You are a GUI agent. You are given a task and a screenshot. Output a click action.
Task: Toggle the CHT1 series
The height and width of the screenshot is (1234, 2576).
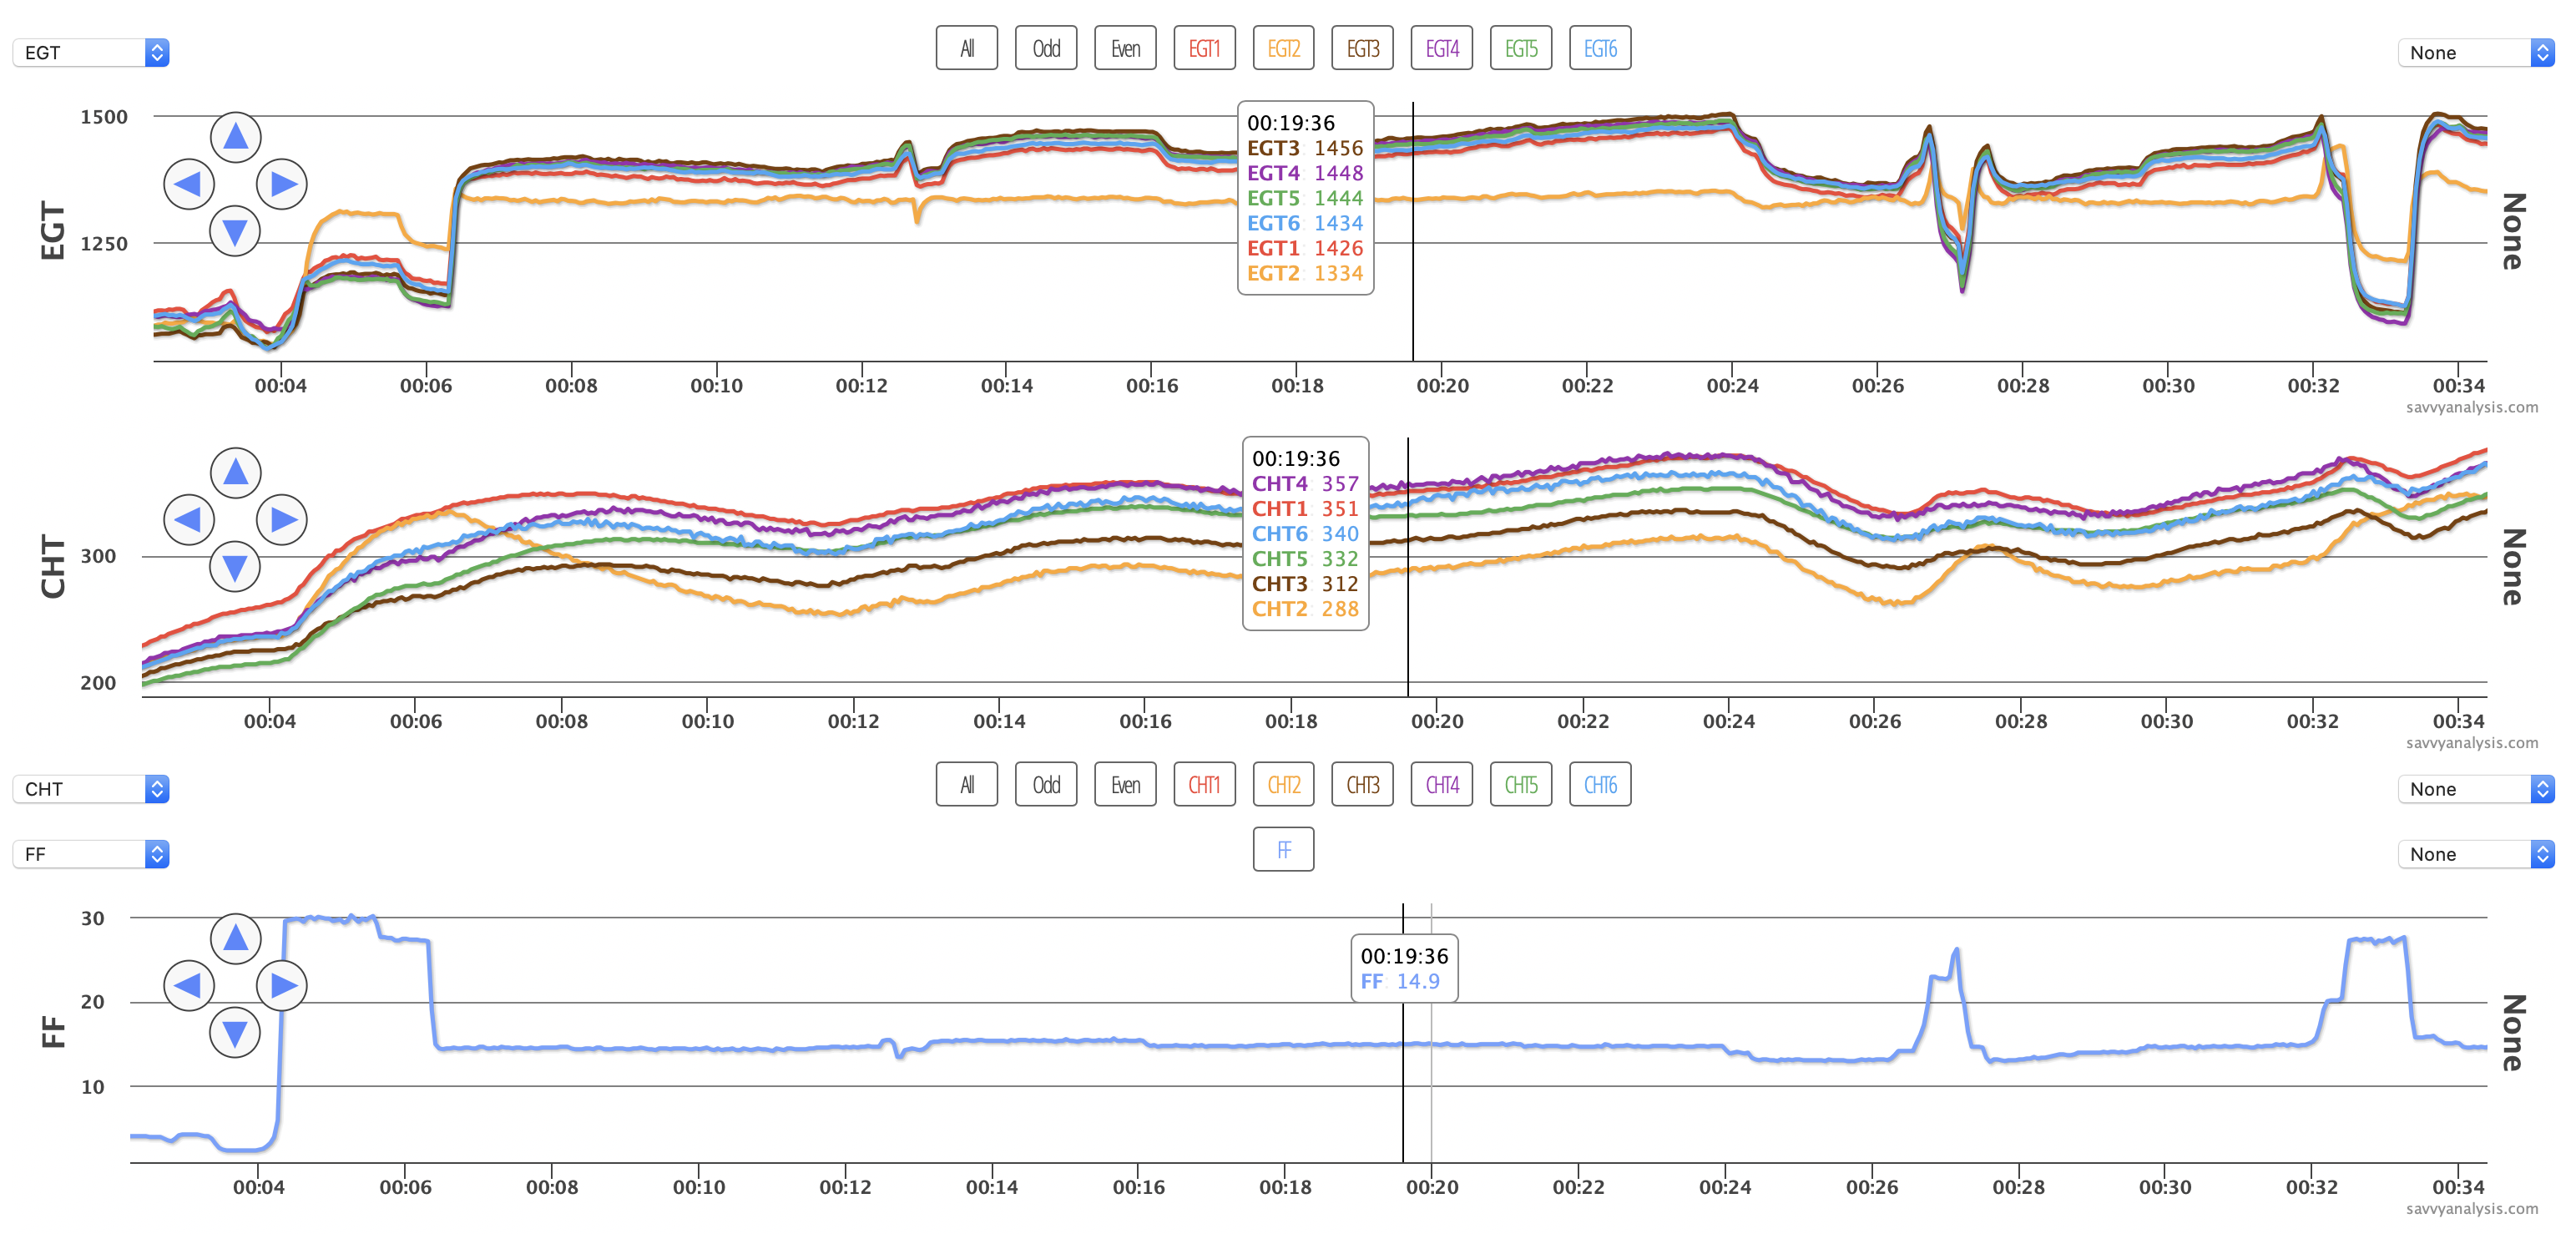[1204, 784]
